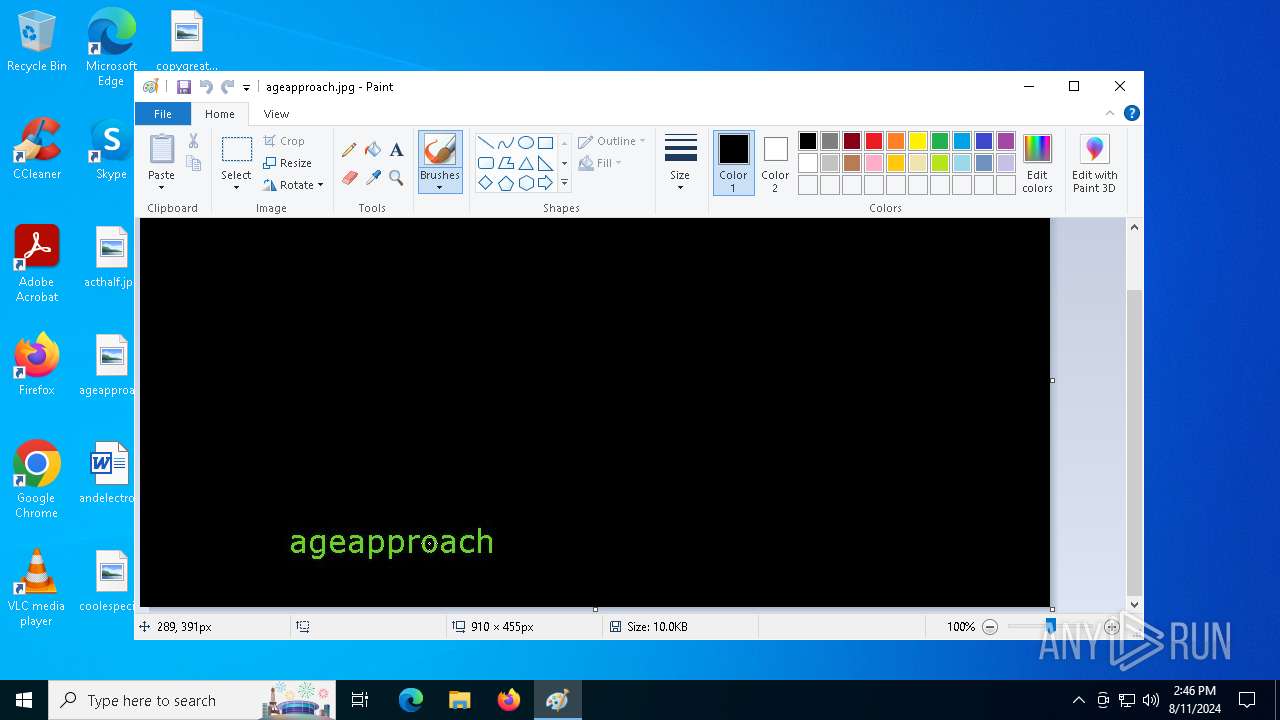Screen dimensions: 1280x720
Task: Choose the Triangle shape
Action: coord(525,163)
